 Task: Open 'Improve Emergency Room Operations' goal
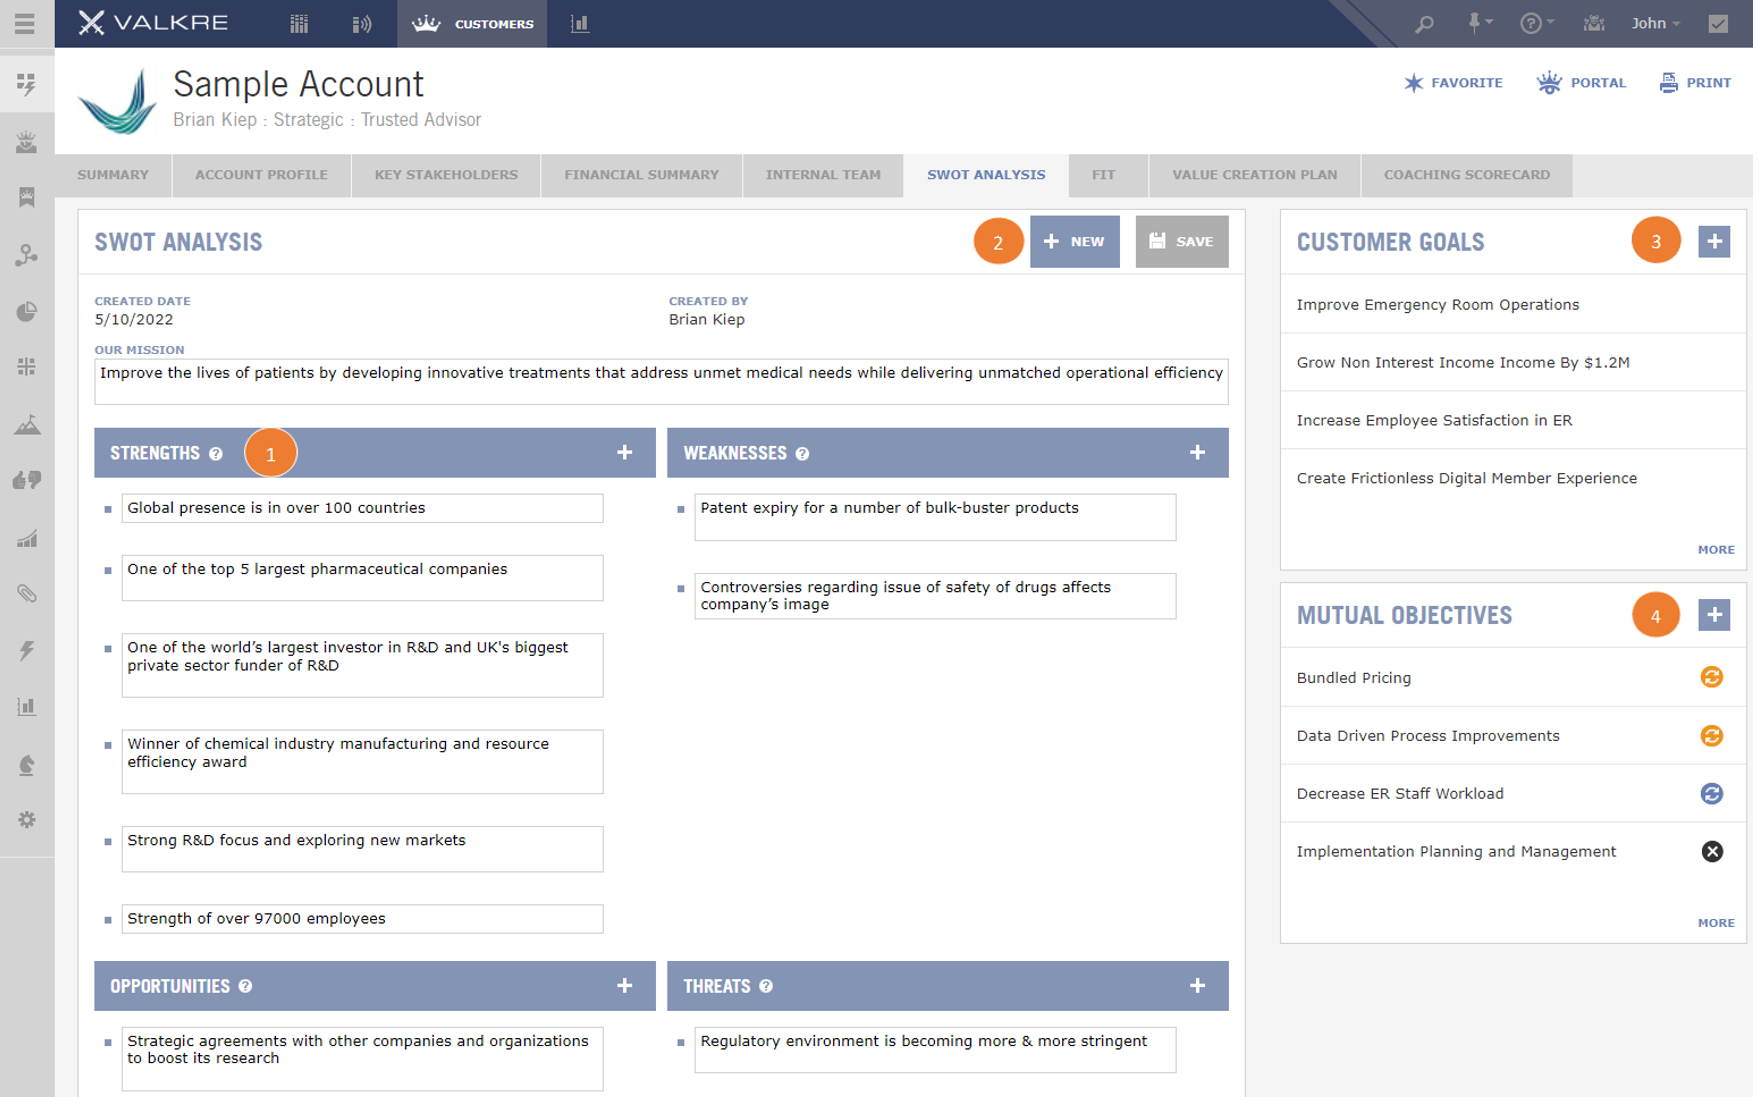click(x=1437, y=305)
